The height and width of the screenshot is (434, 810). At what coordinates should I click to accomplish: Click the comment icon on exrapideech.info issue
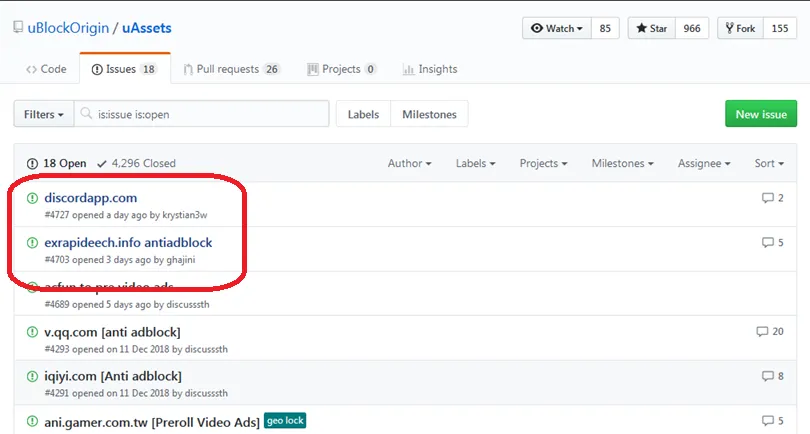point(767,243)
